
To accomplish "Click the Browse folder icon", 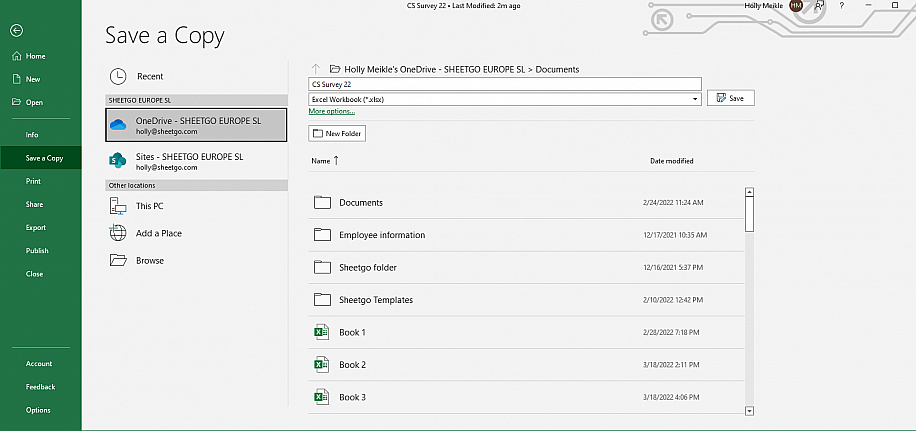I will tap(118, 260).
